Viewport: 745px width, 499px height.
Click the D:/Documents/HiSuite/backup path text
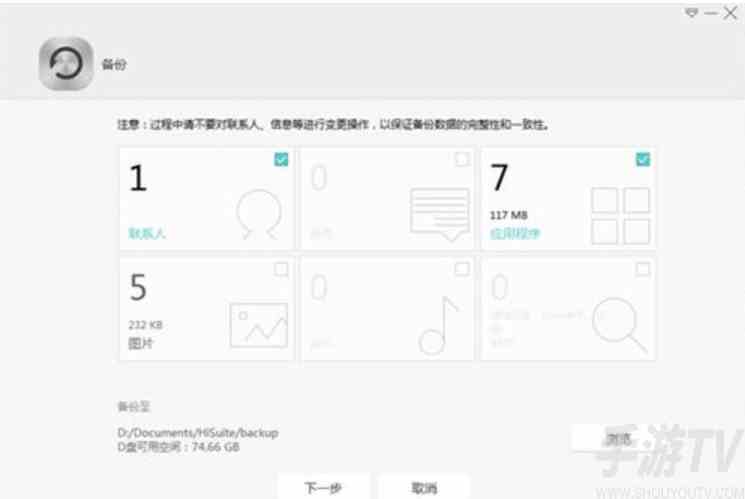[198, 432]
